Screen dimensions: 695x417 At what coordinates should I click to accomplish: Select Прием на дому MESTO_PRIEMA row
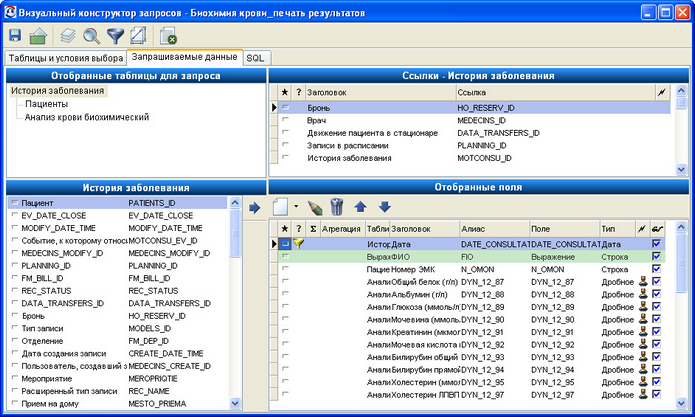[117, 403]
